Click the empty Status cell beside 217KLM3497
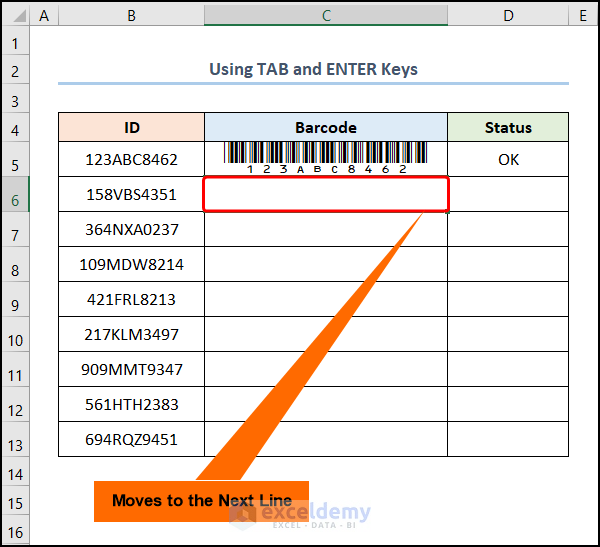The image size is (600, 547). click(x=508, y=334)
